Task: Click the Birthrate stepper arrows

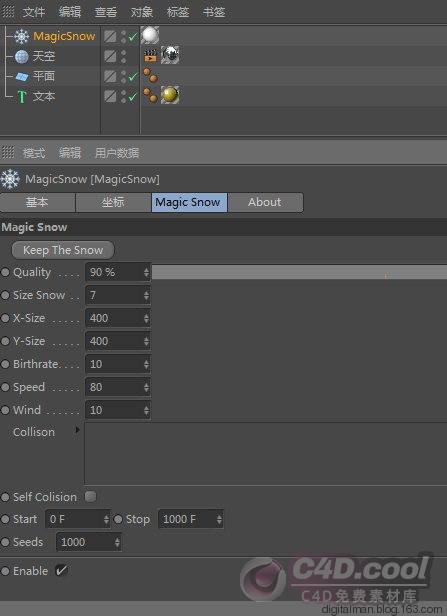Action: click(146, 364)
